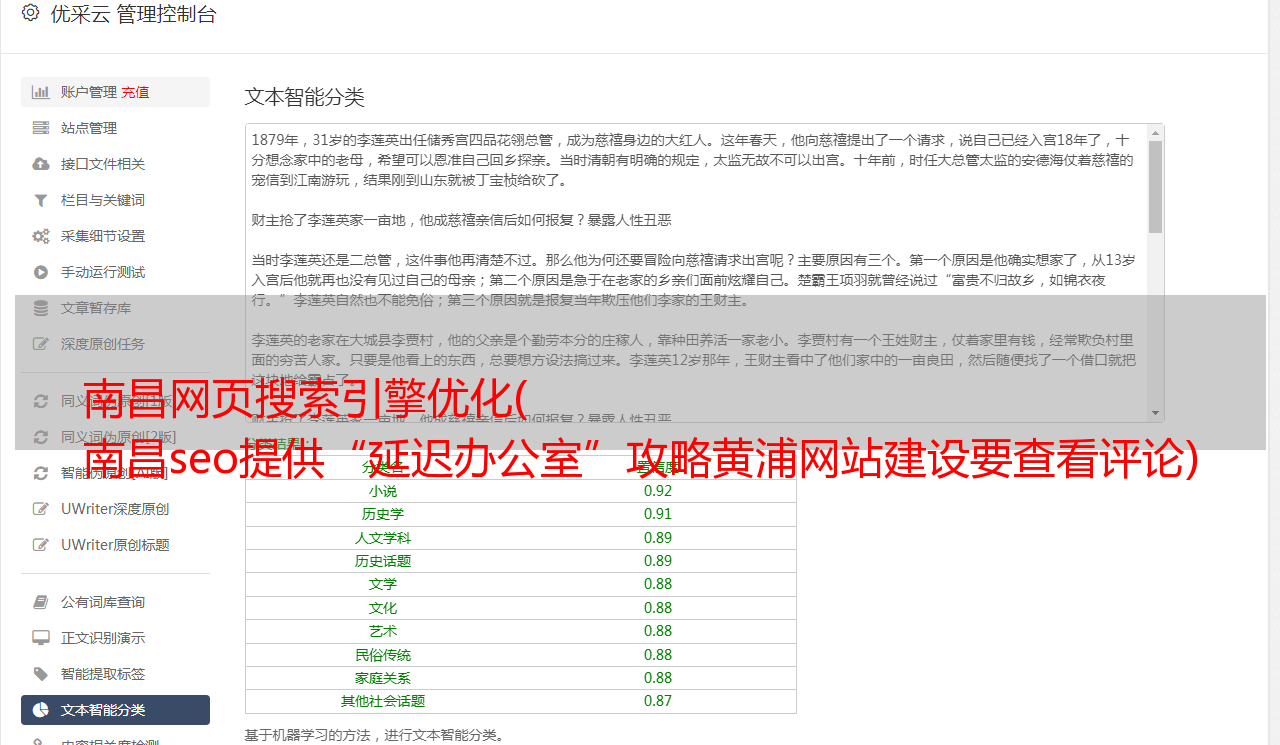Click the database icon for 文章暂存库
Screen dimensions: 1280x745
click(x=41, y=308)
